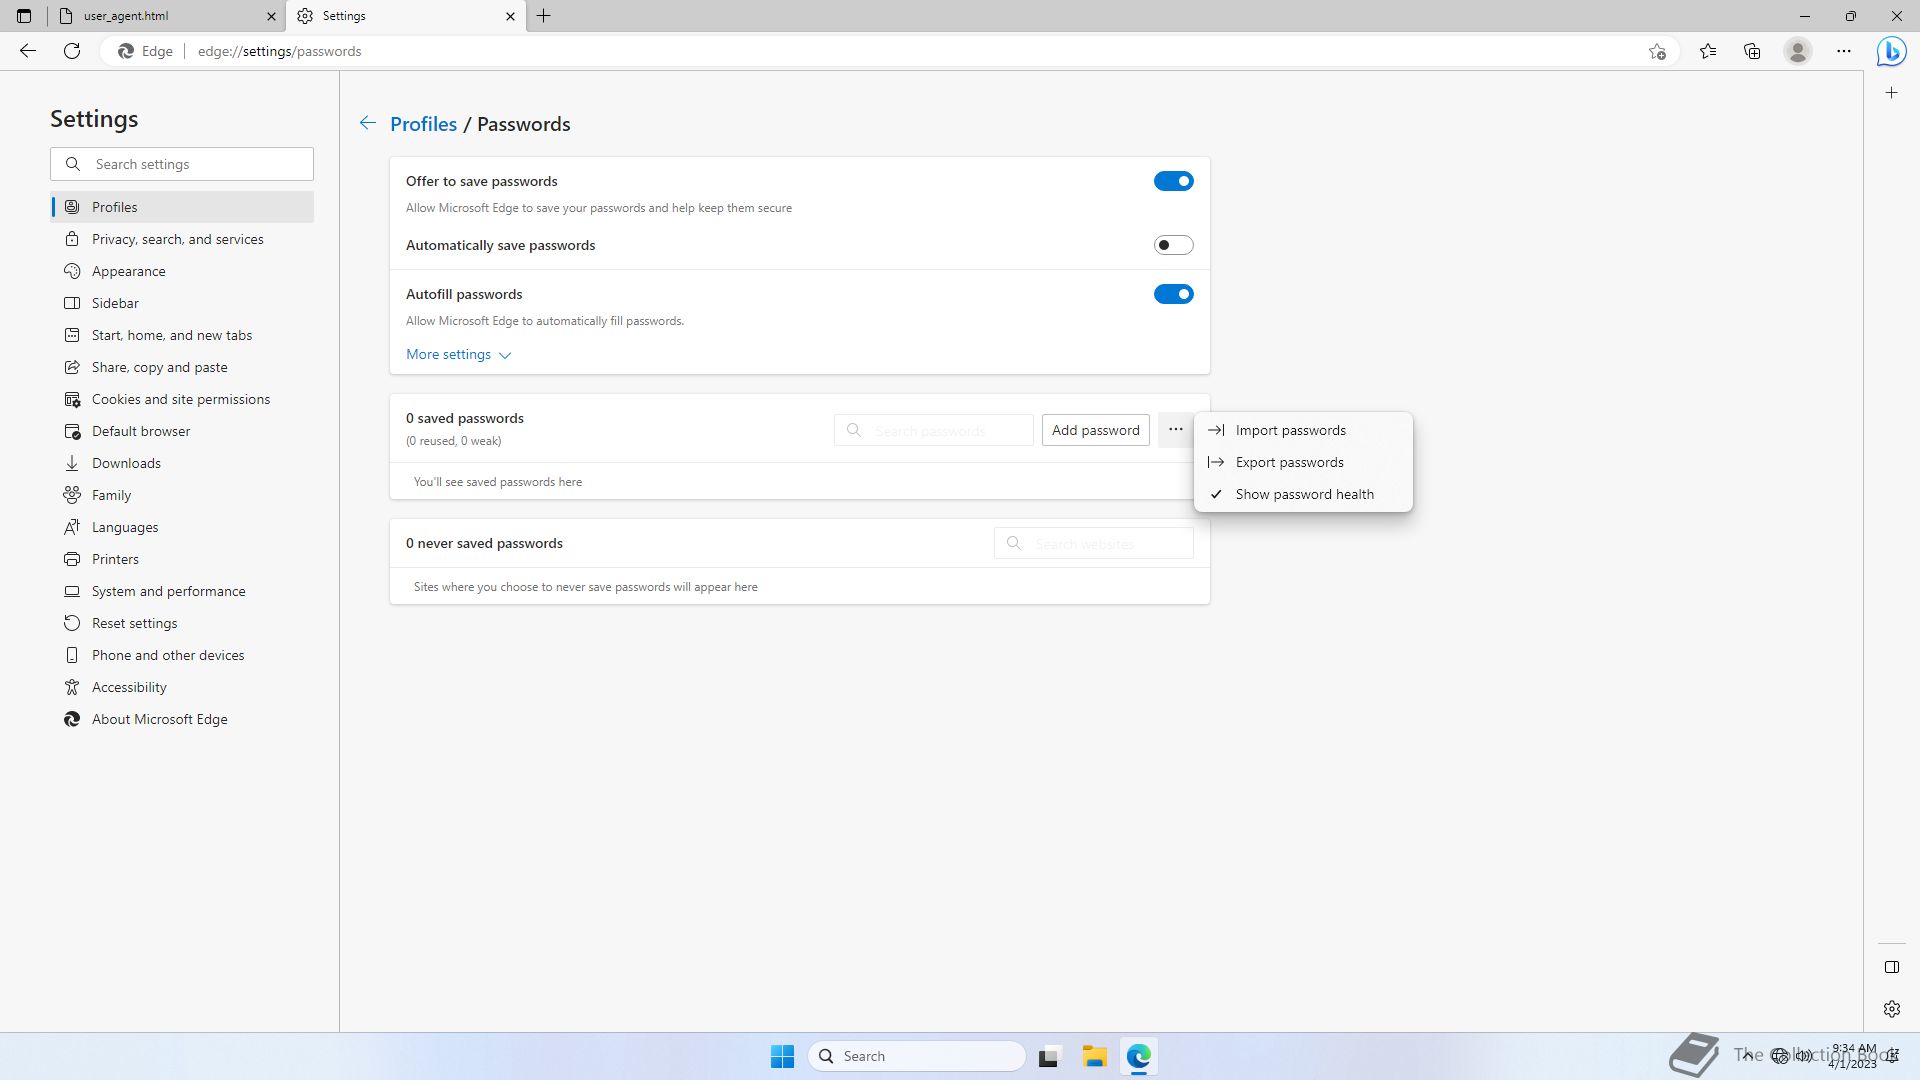Open Start, home, and new tabs
The image size is (1920, 1080).
tap(182, 335)
